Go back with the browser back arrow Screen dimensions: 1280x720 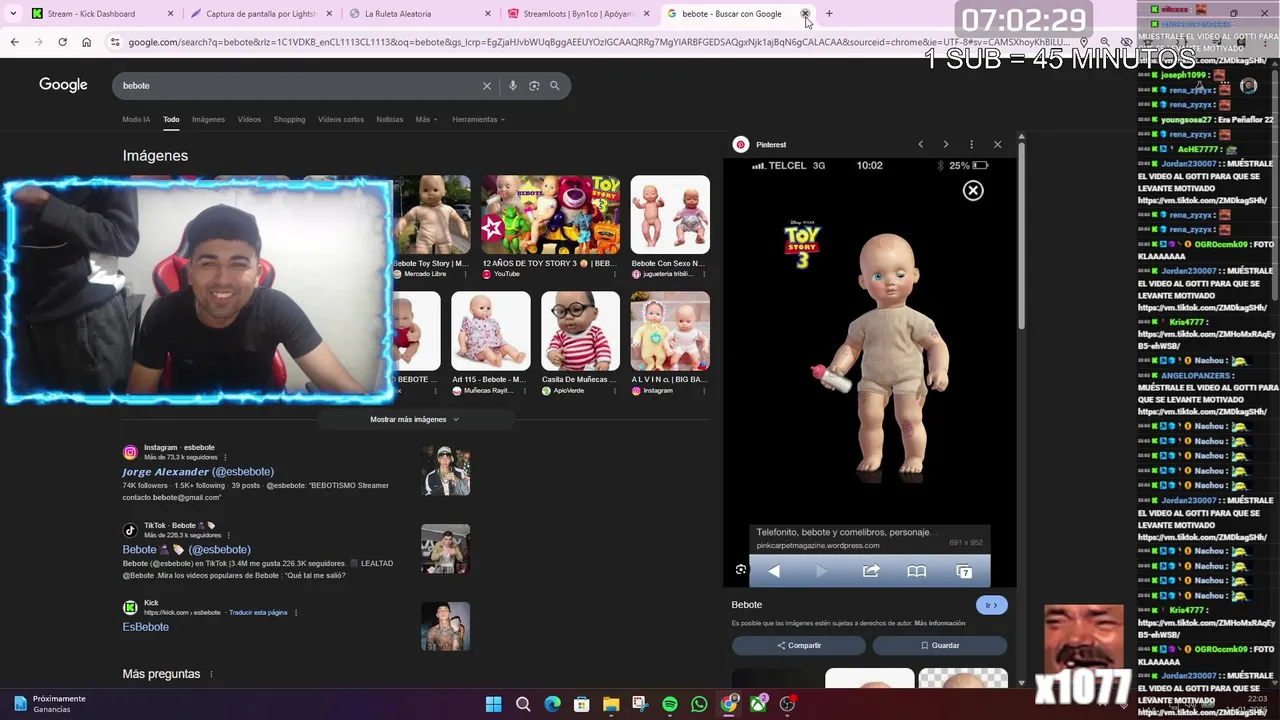coord(14,42)
